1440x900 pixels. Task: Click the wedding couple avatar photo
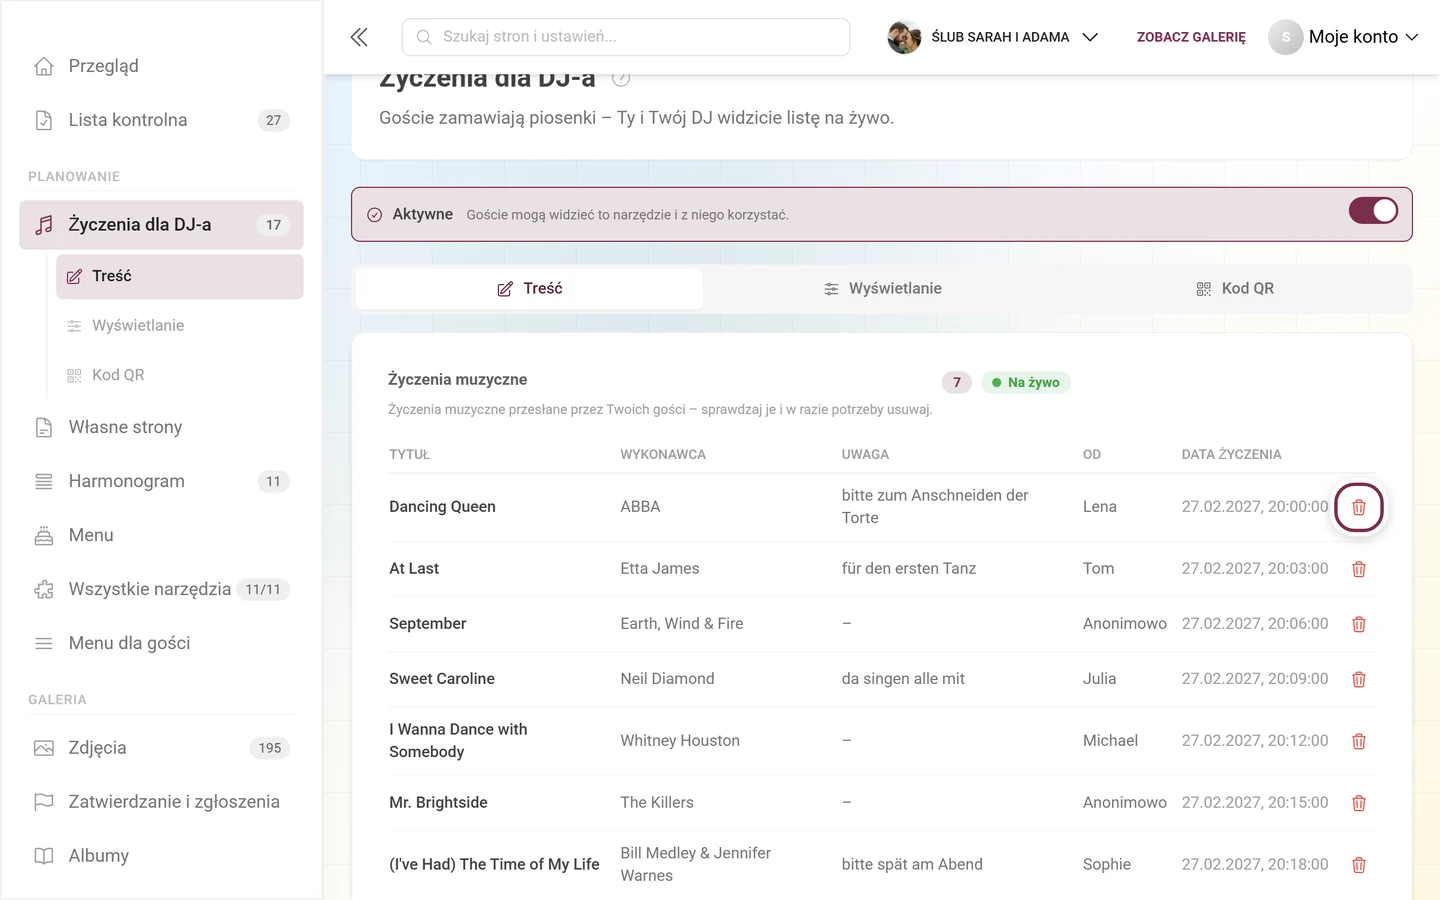click(x=904, y=37)
